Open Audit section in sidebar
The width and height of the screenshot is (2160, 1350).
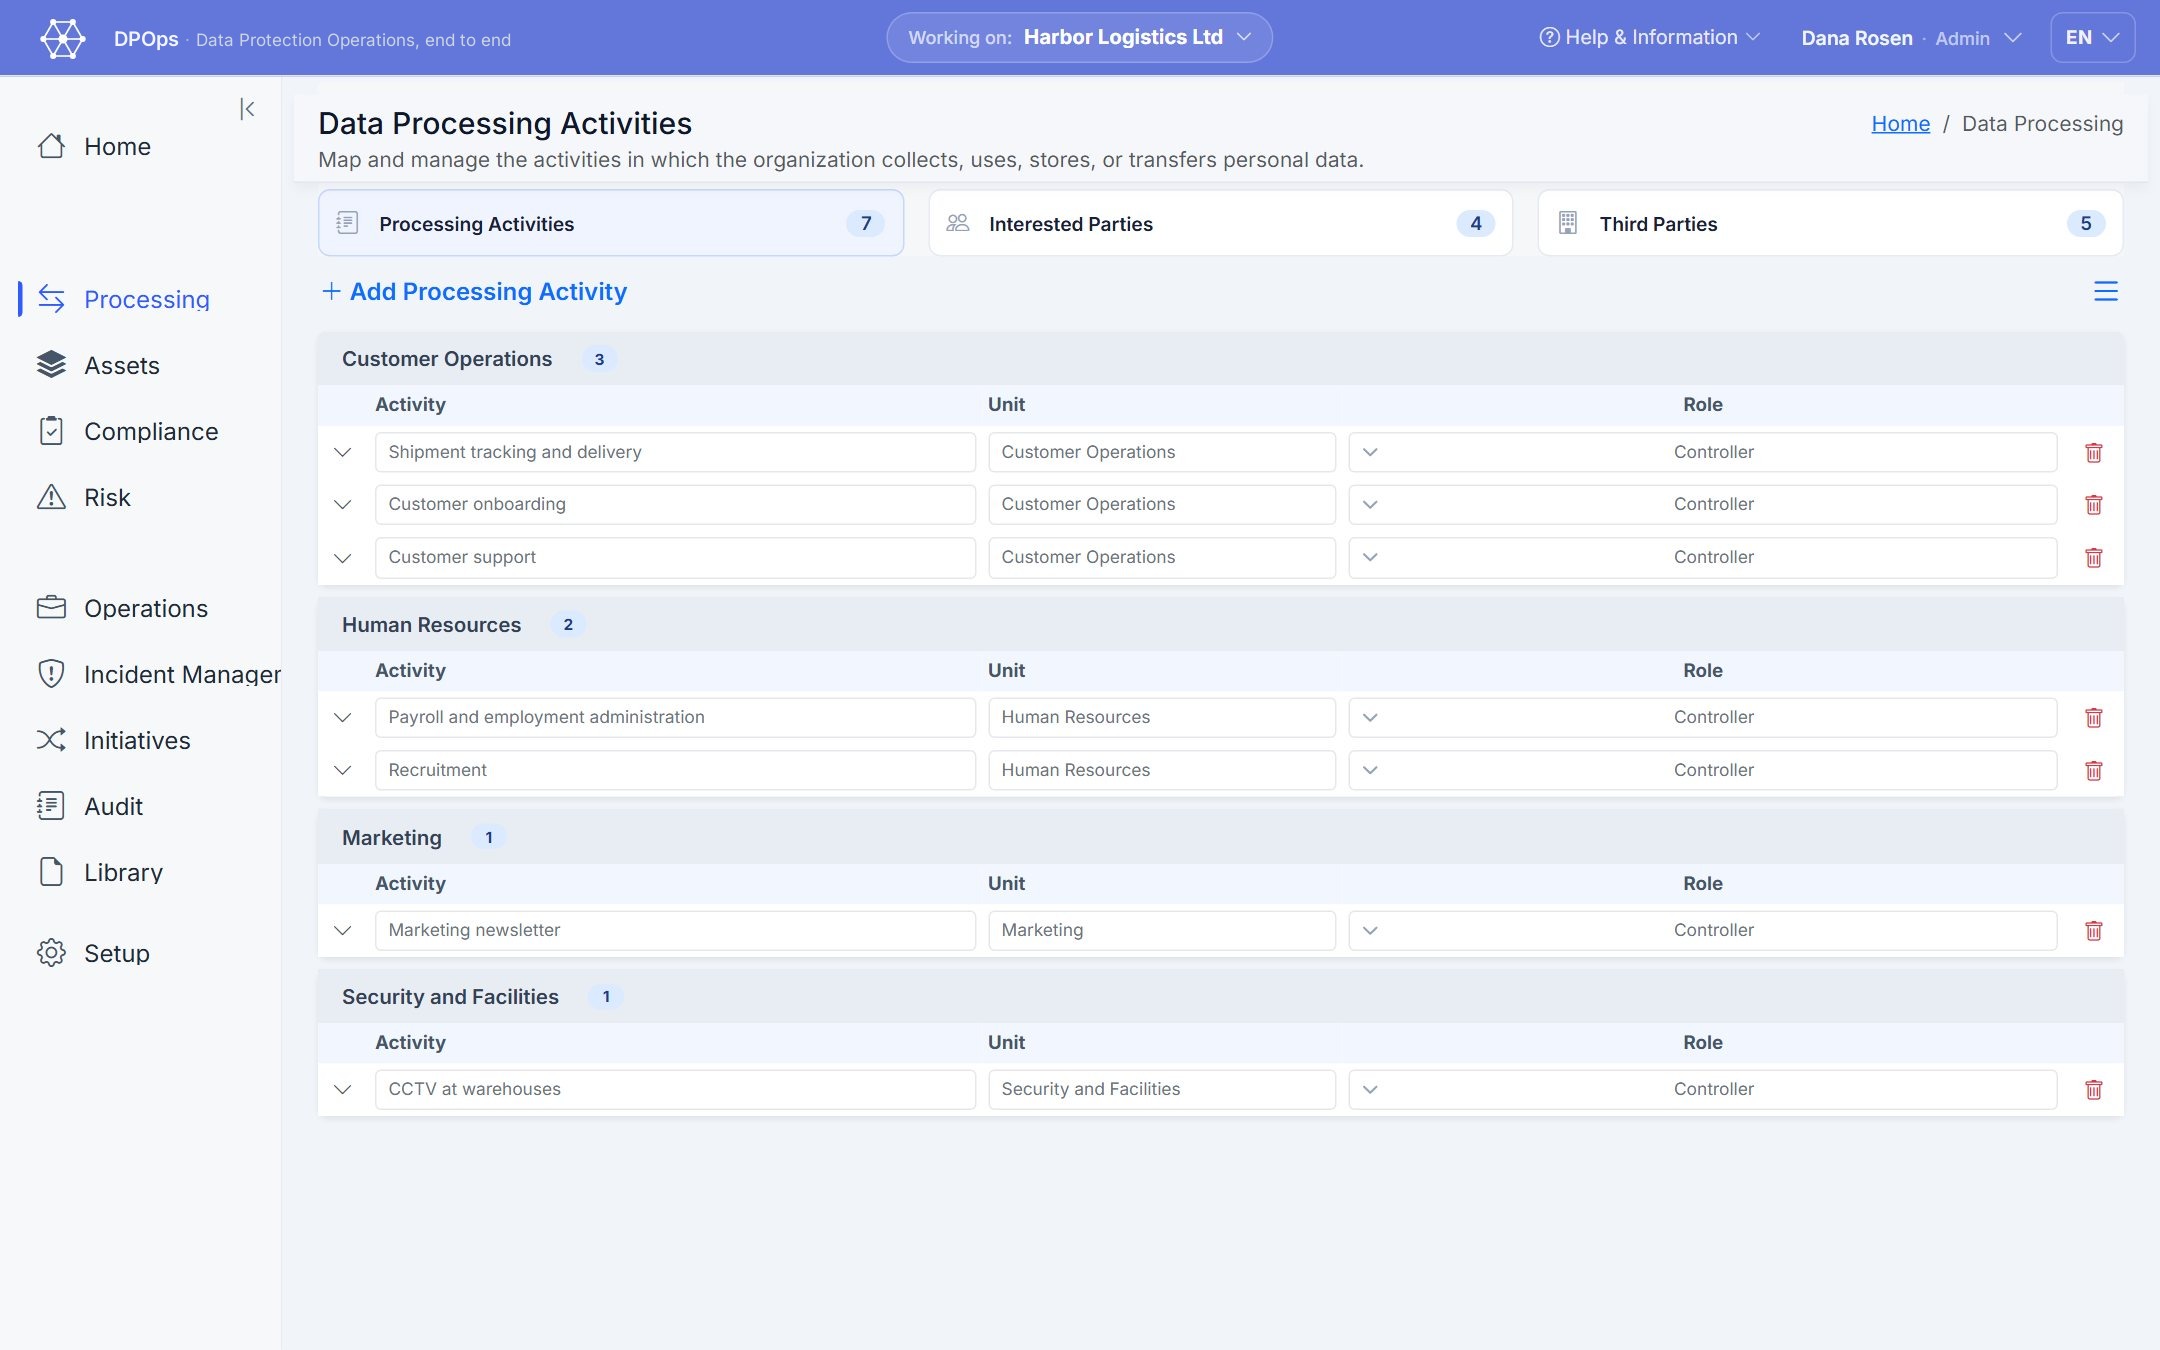pos(90,806)
